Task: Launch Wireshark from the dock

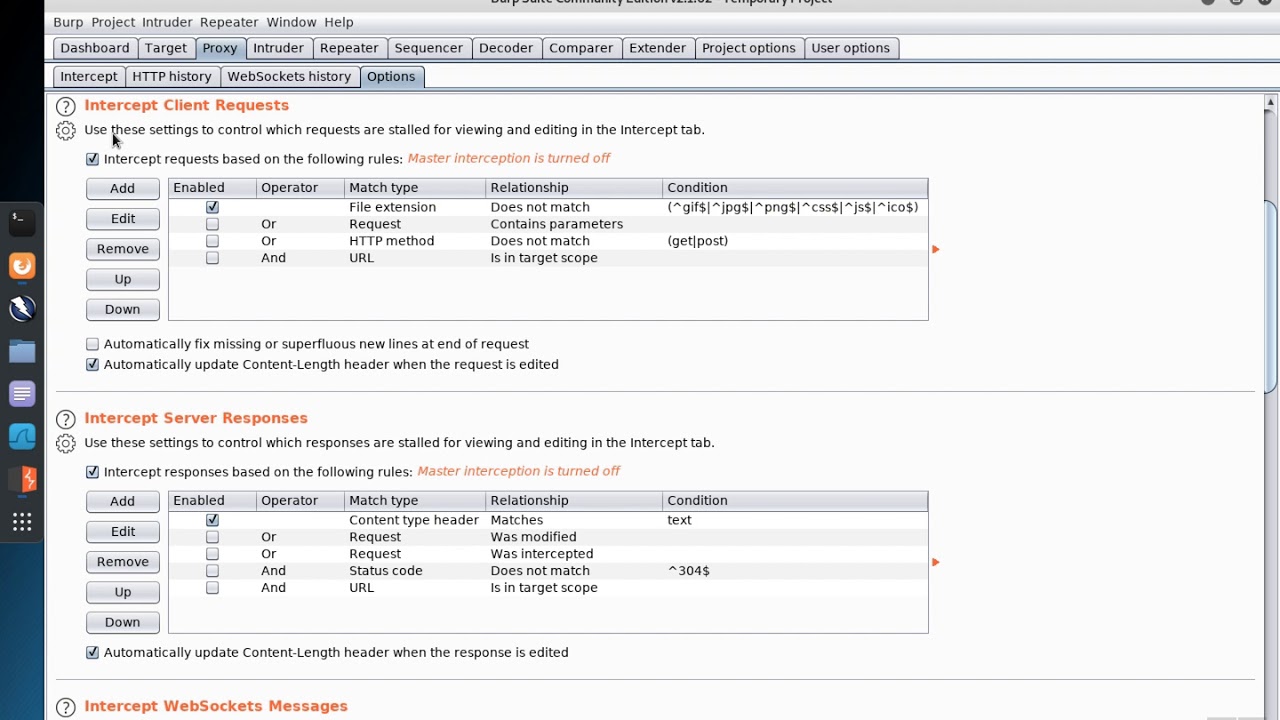Action: click(22, 437)
